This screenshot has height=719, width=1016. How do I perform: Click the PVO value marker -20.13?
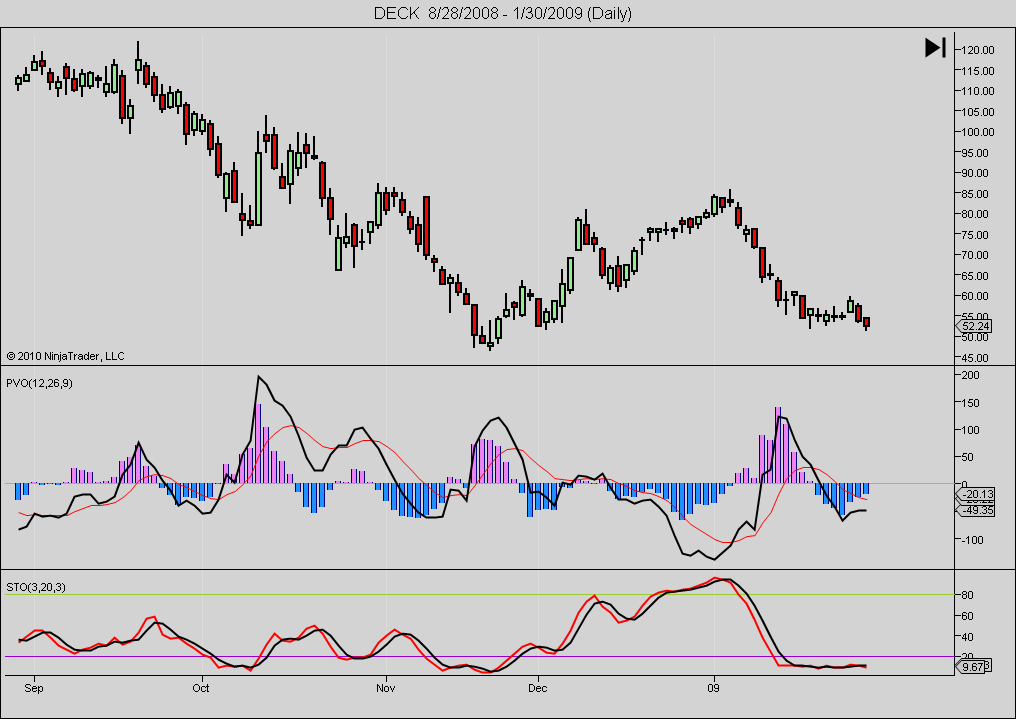pyautogui.click(x=978, y=494)
